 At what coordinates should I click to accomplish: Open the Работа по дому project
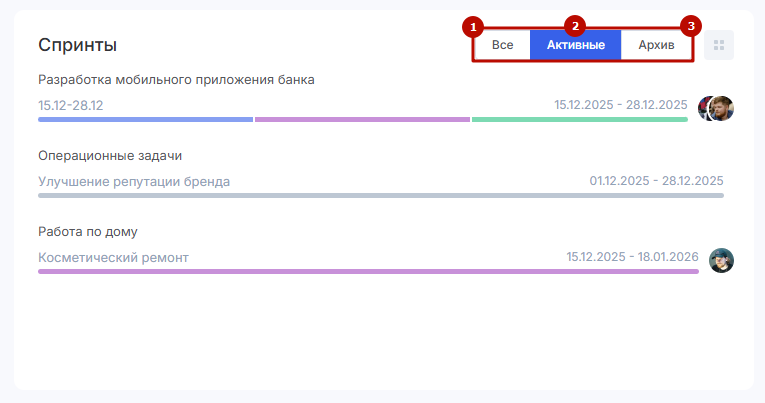[x=88, y=232]
